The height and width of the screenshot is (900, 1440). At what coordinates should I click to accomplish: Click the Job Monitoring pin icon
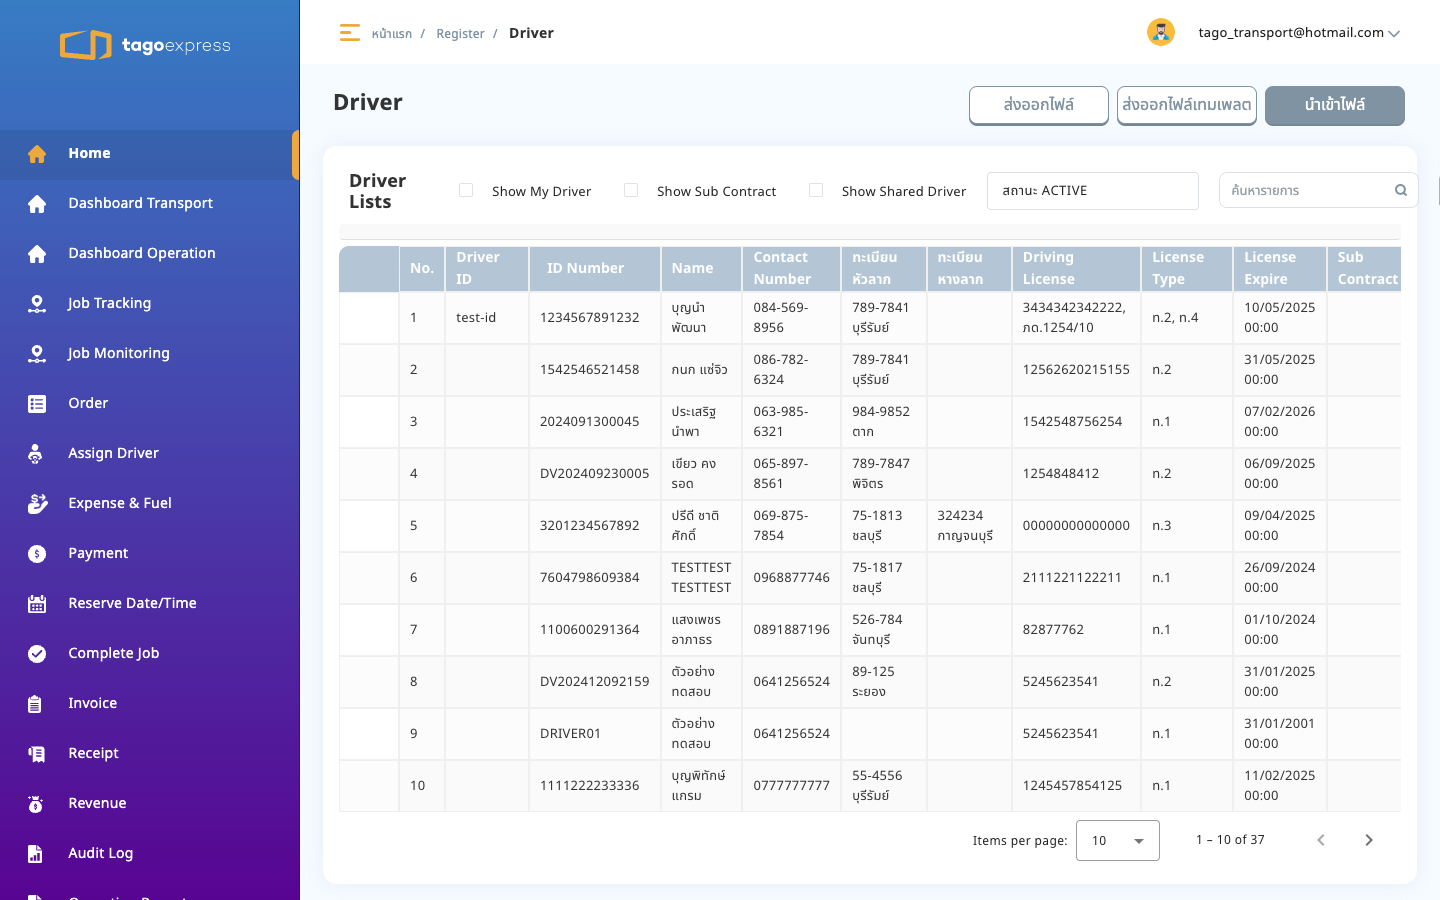(x=37, y=354)
